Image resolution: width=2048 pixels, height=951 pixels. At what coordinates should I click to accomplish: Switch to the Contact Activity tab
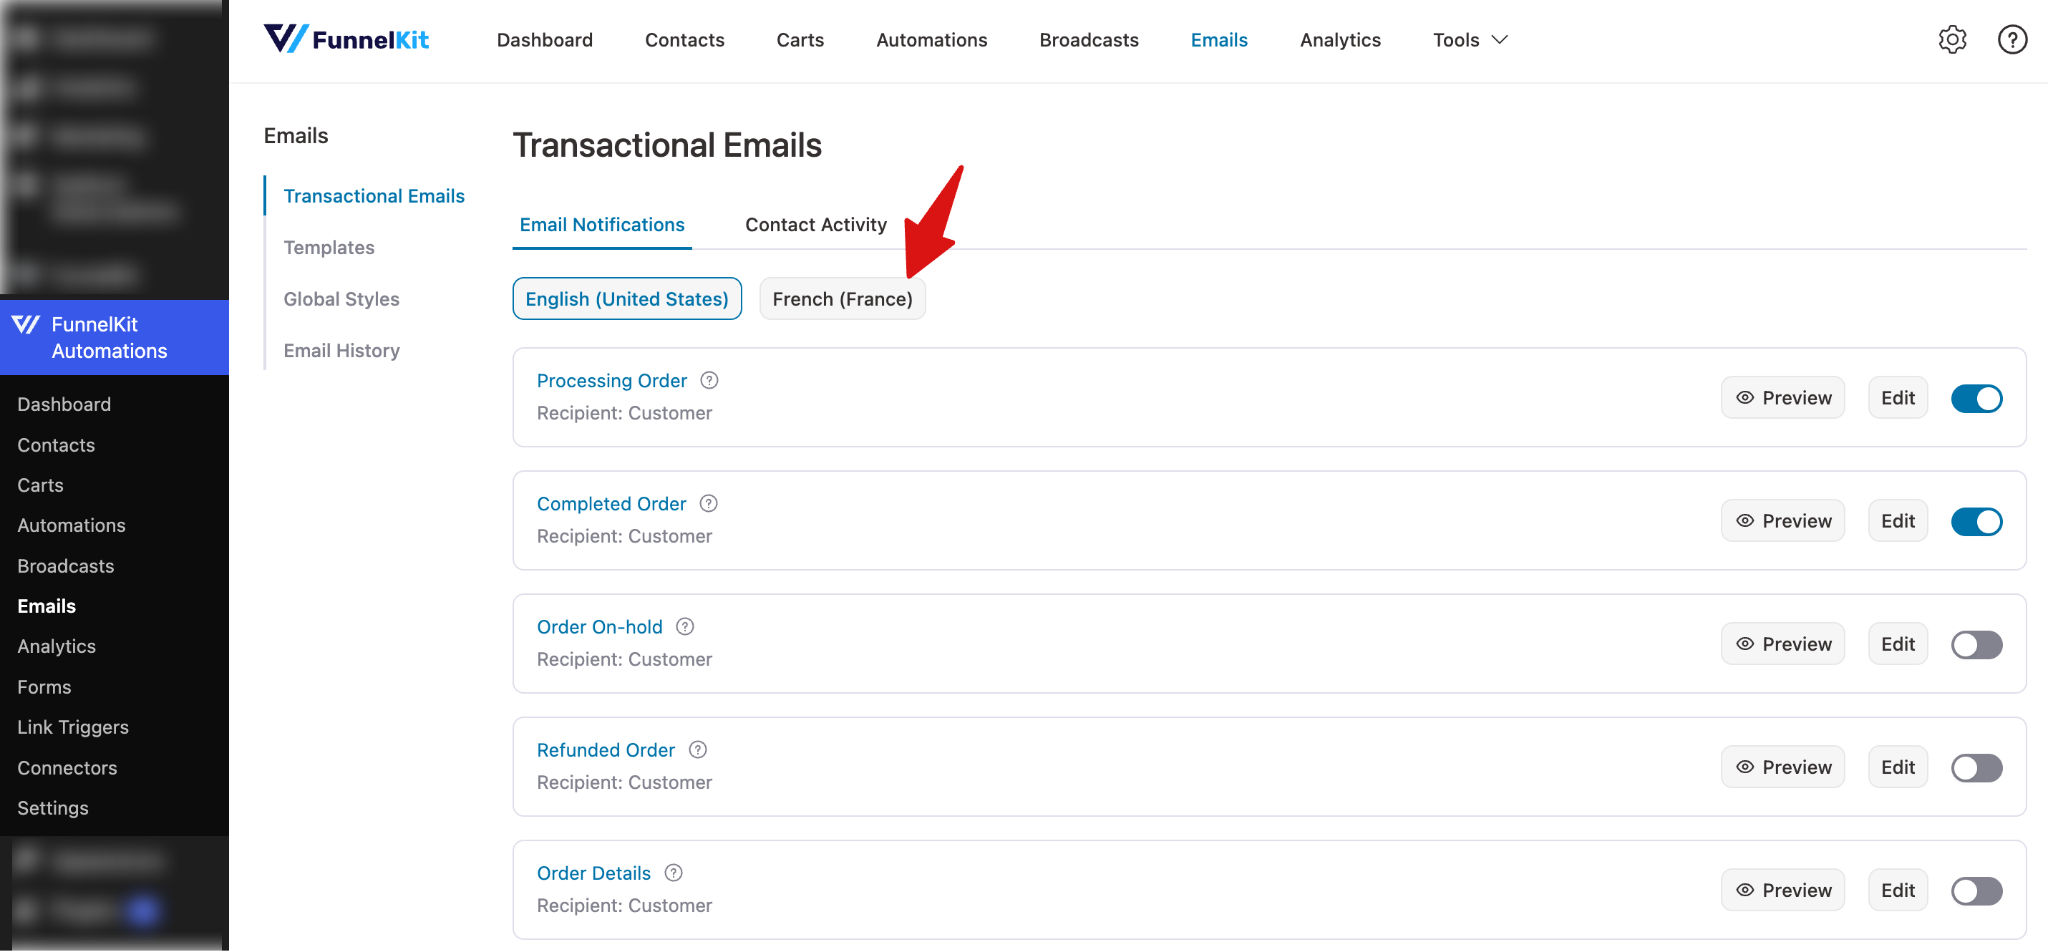[815, 224]
